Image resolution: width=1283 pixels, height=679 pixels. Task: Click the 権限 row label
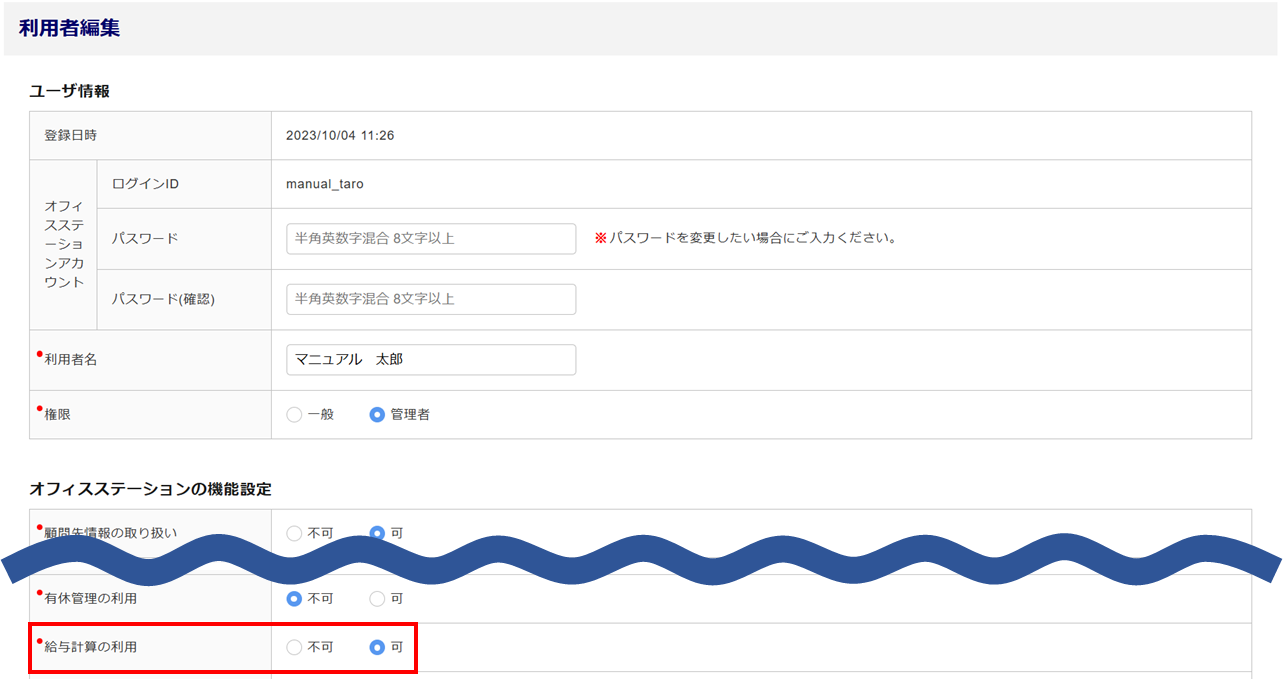58,415
